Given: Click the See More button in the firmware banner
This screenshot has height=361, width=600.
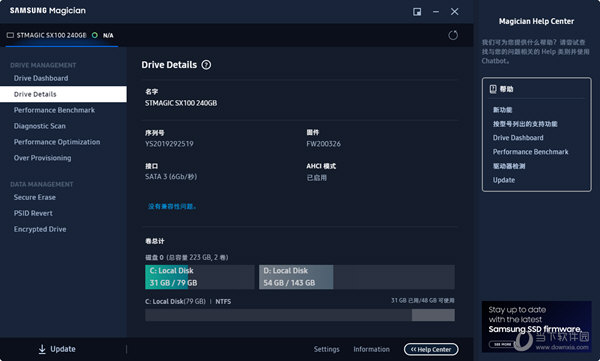Looking at the screenshot, I should pyautogui.click(x=502, y=344).
